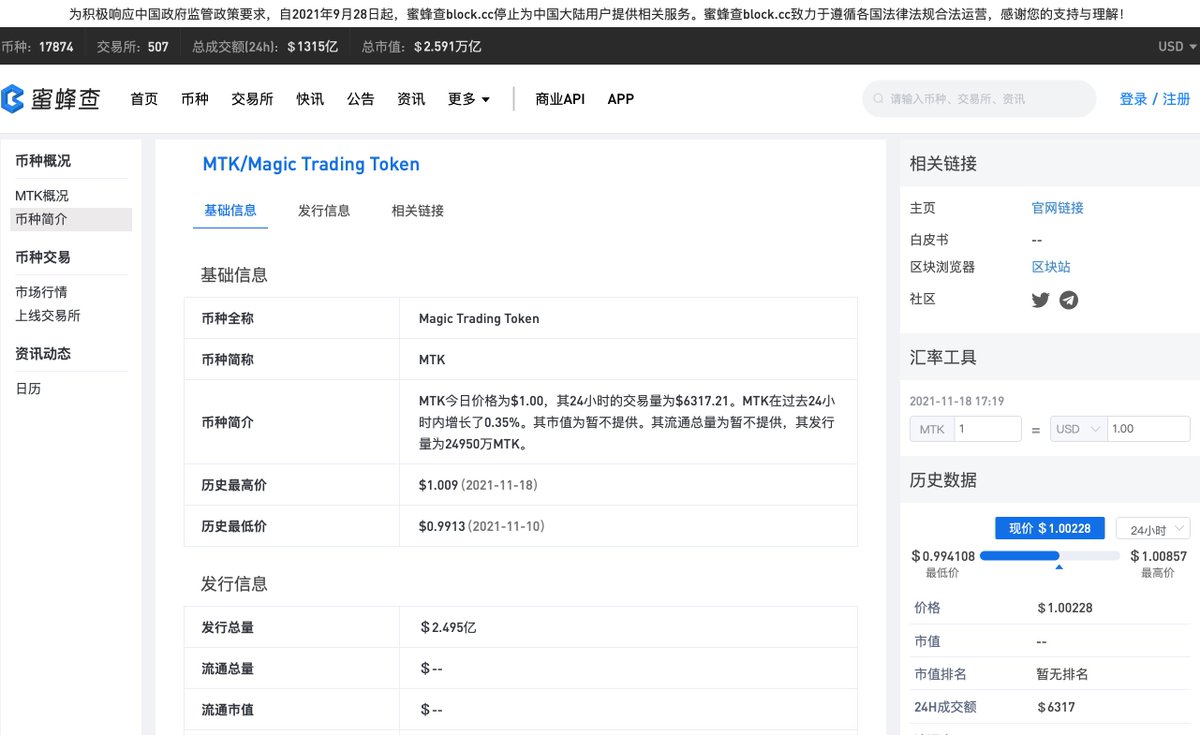Switch to the 基础信息 tab

230,210
